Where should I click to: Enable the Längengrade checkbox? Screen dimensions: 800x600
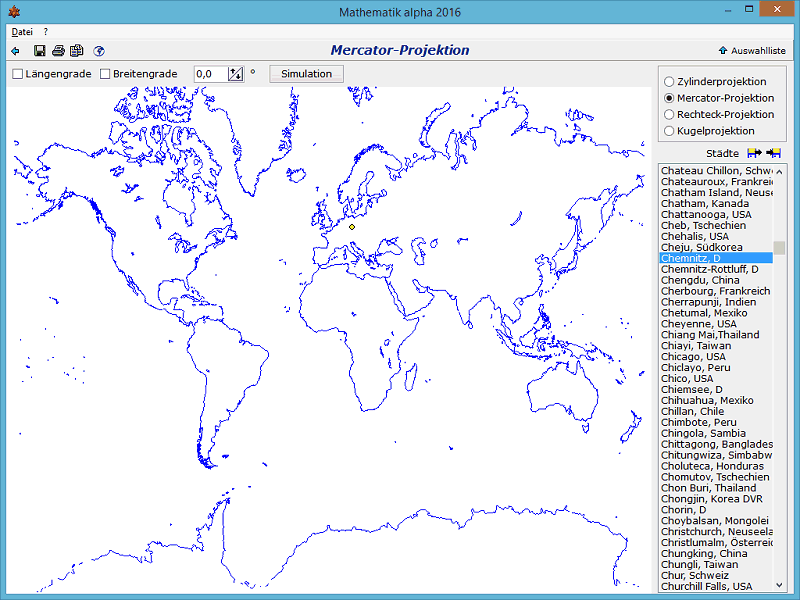pos(16,73)
